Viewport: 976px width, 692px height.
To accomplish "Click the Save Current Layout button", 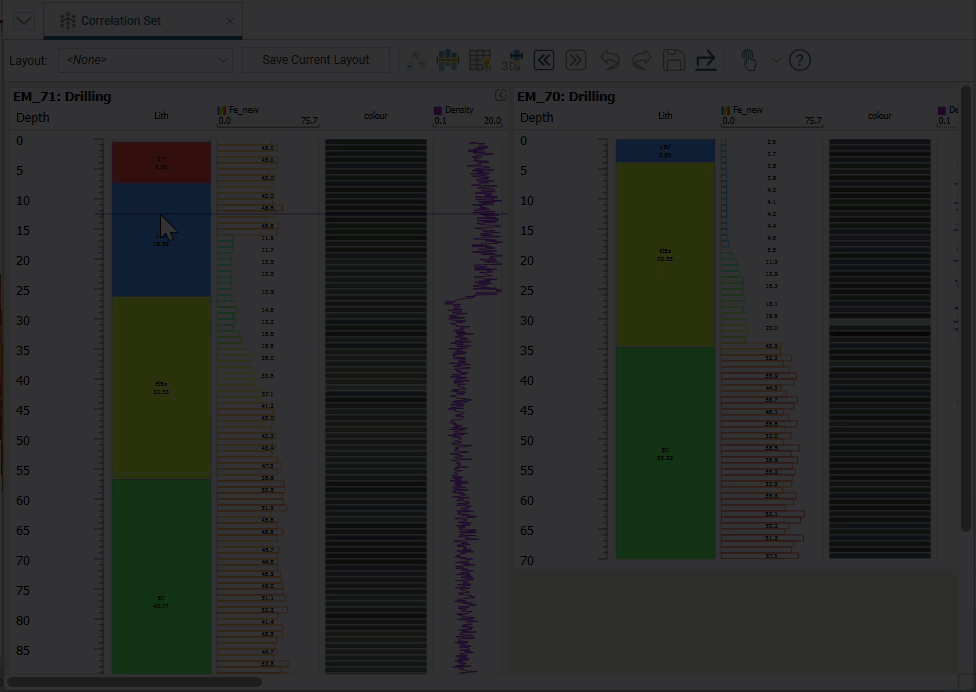I will click(316, 60).
